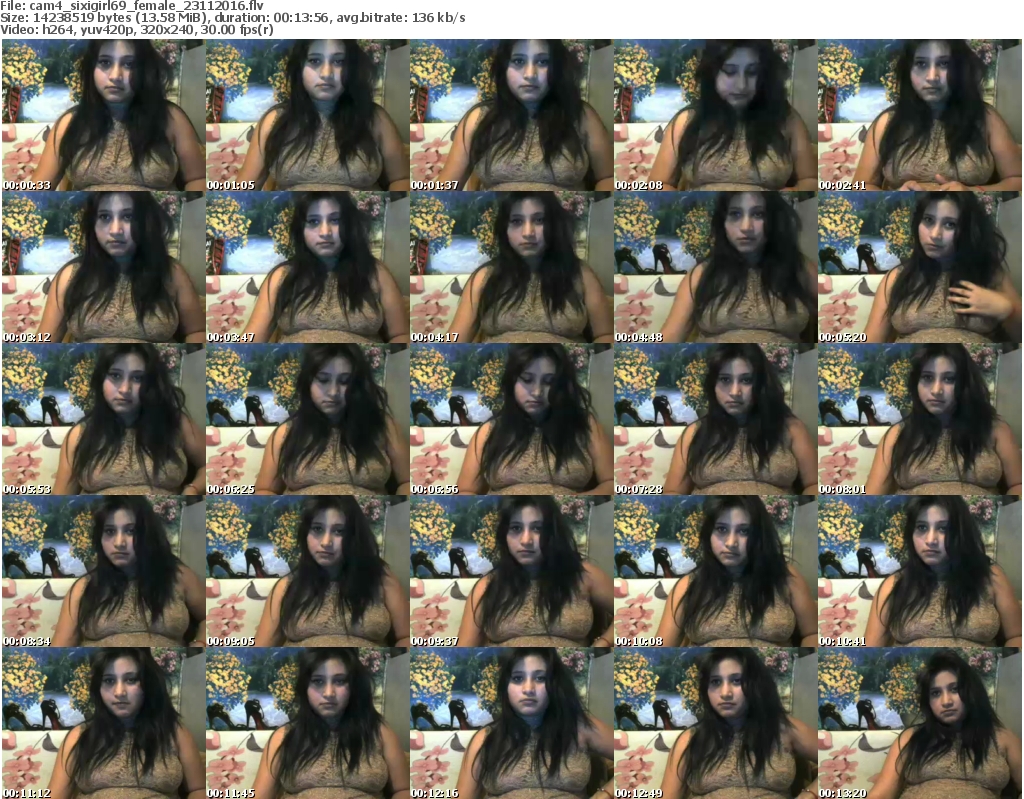Image resolution: width=1024 pixels, height=799 pixels.
Task: Open the frame at 00:08:34
Action: tap(103, 572)
